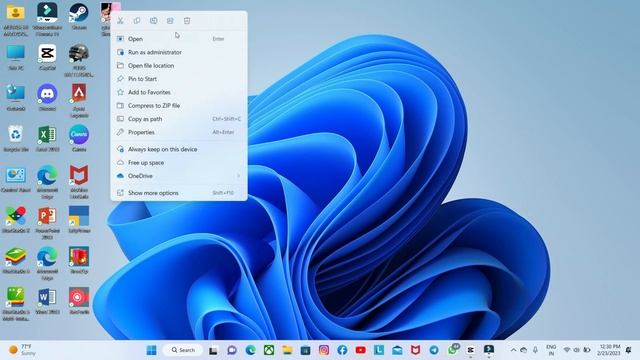Select the Steam desktop icon
This screenshot has width=640, height=360.
(x=79, y=17)
